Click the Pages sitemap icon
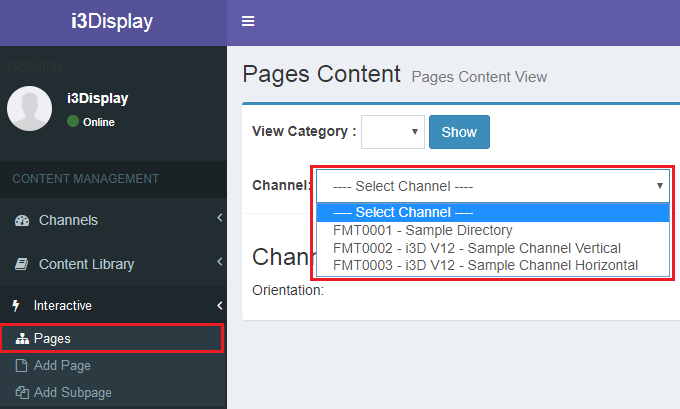 [22, 338]
